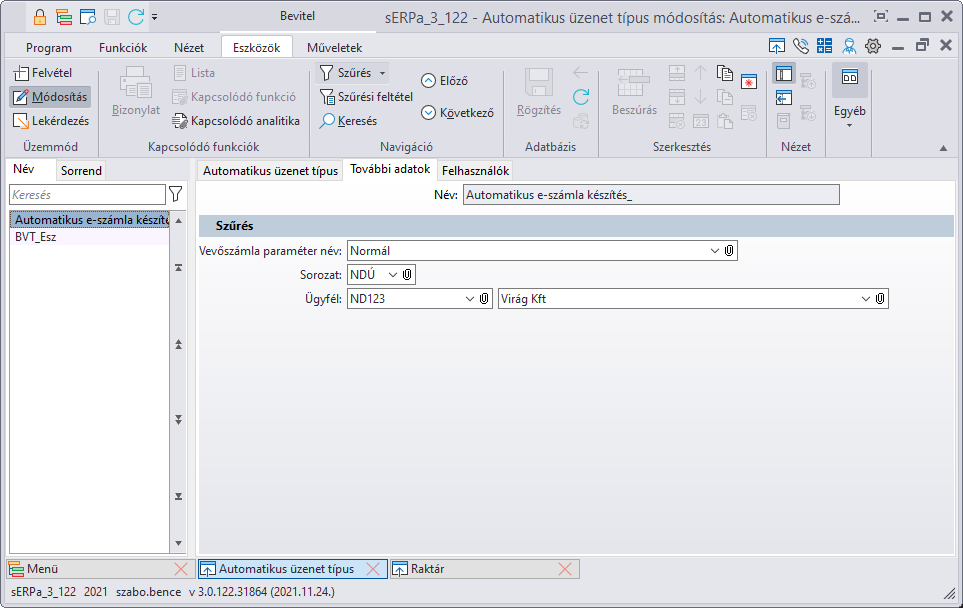Enable Lekérdezés mode
The height and width of the screenshot is (608, 963).
pyautogui.click(x=50, y=121)
